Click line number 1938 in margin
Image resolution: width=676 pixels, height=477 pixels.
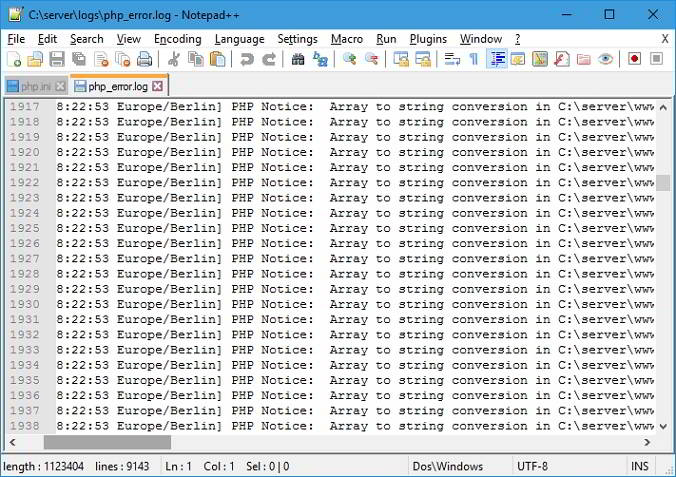pos(25,426)
